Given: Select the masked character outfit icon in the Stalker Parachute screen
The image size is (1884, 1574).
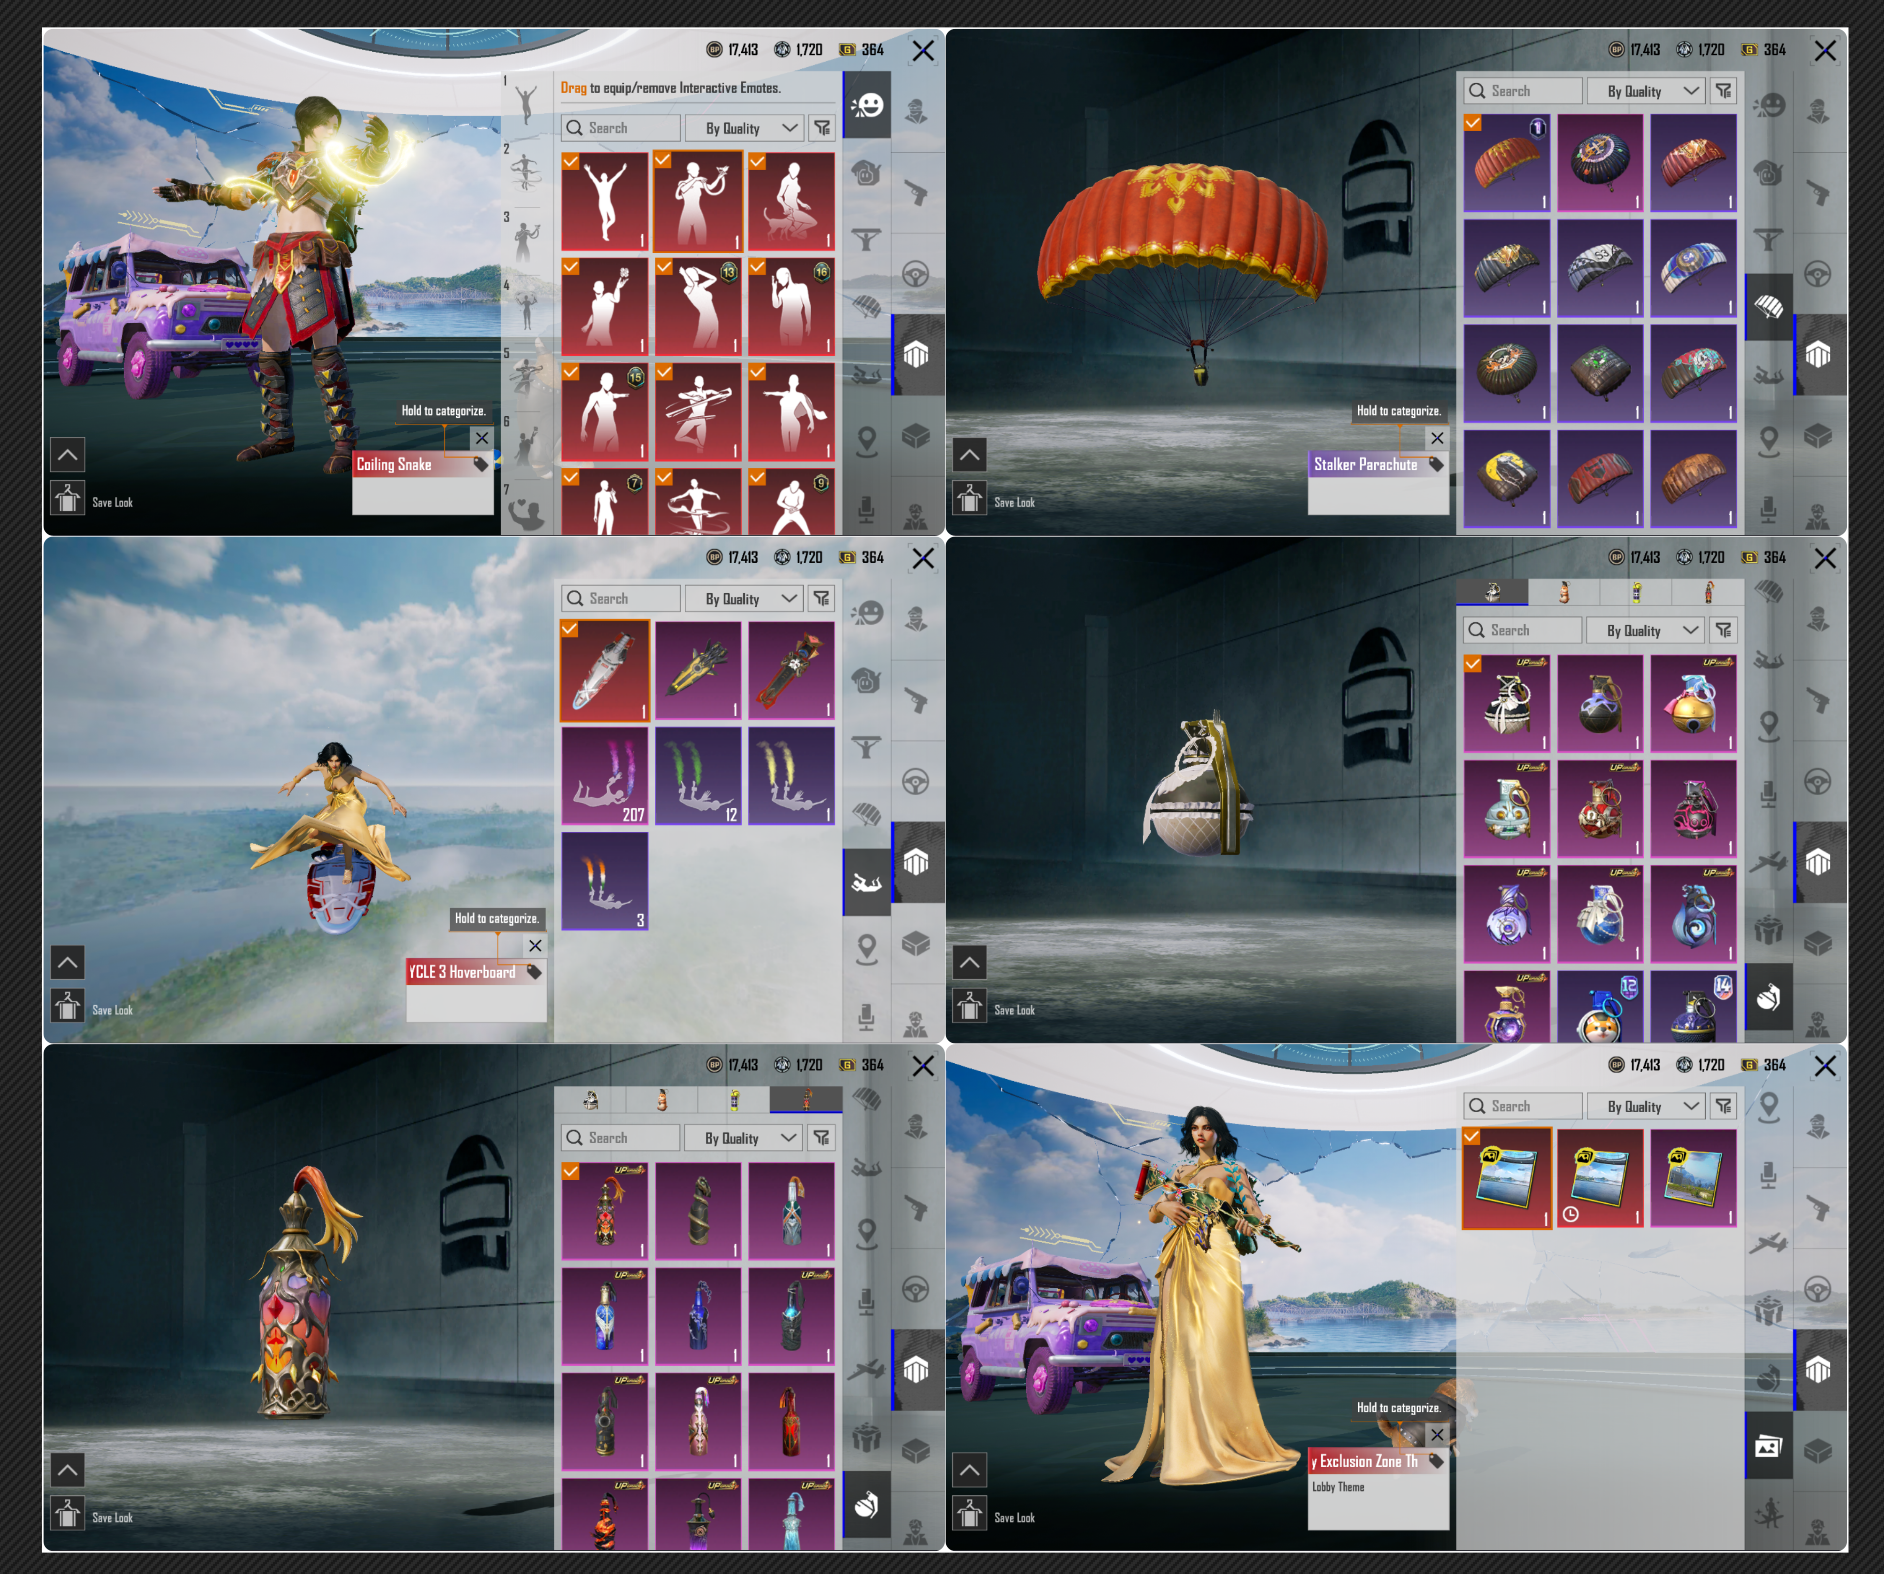Looking at the screenshot, I should 1818,111.
